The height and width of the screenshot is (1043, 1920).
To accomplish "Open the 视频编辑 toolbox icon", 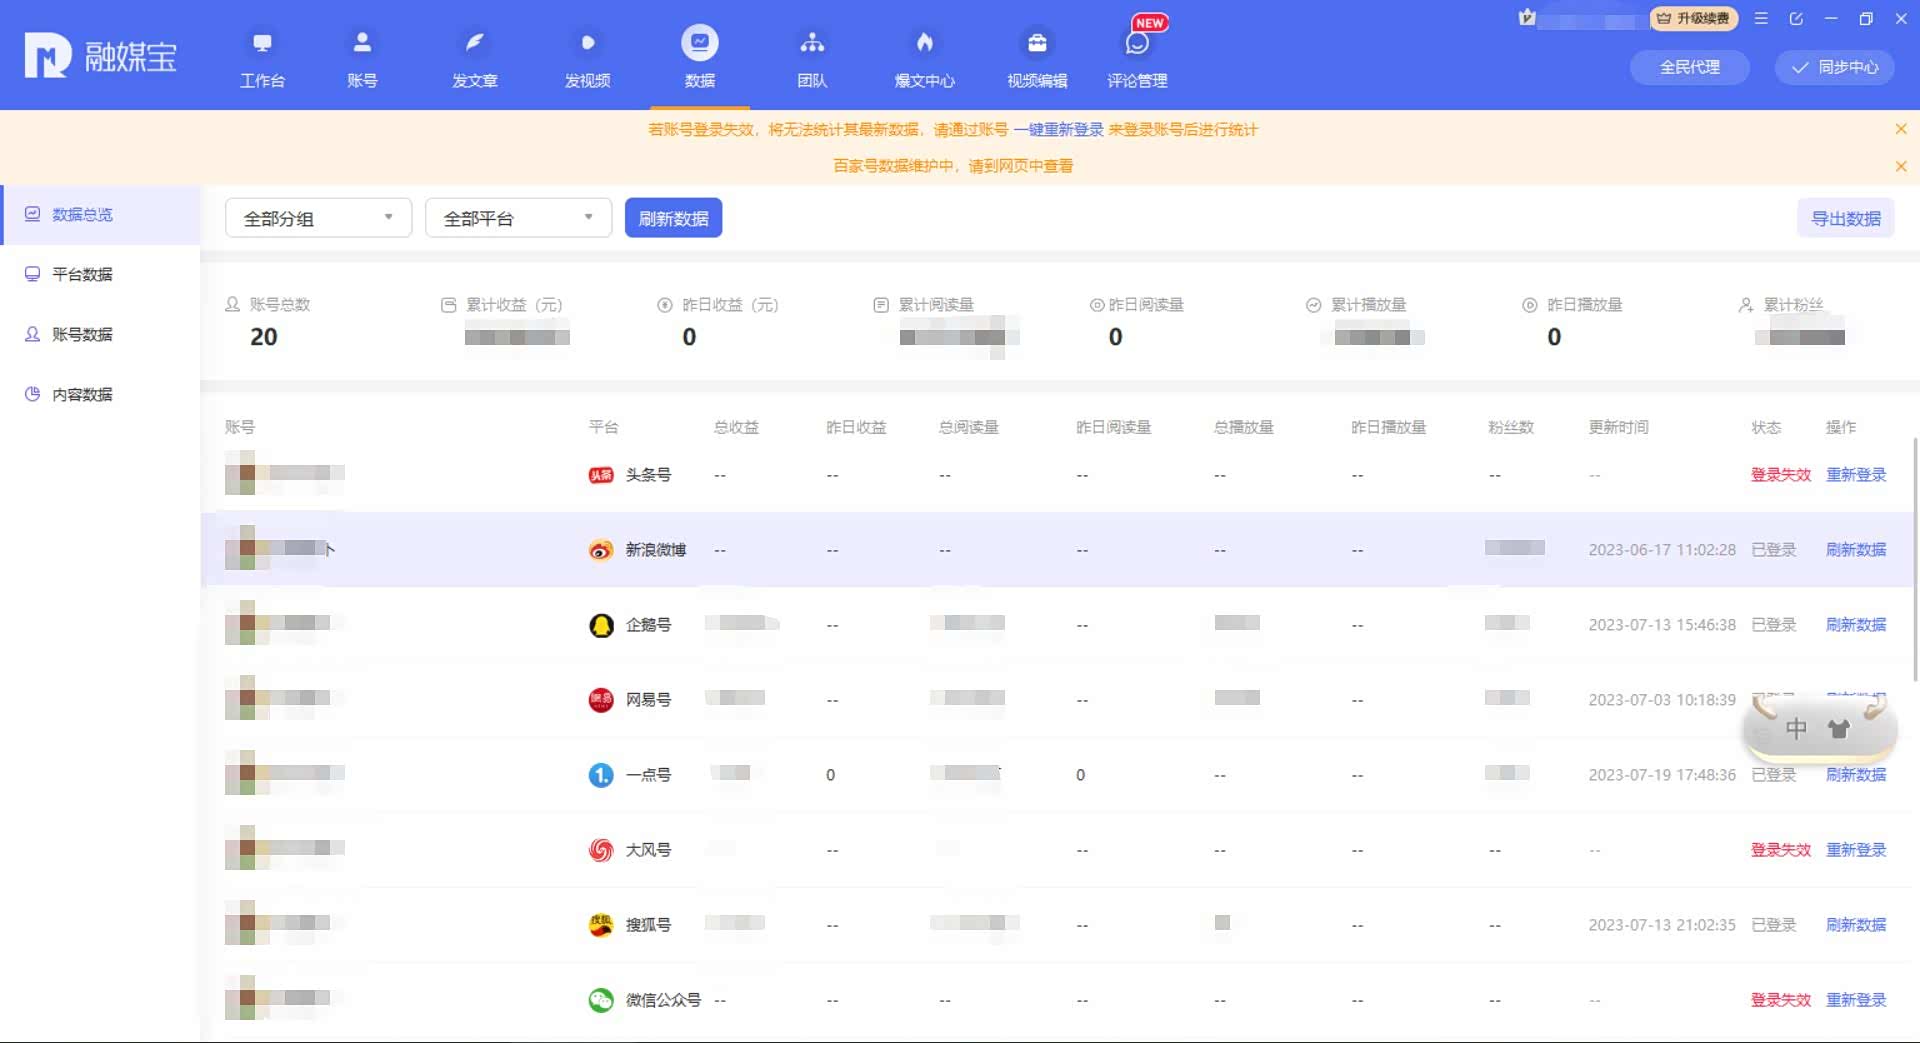I will (x=1037, y=57).
